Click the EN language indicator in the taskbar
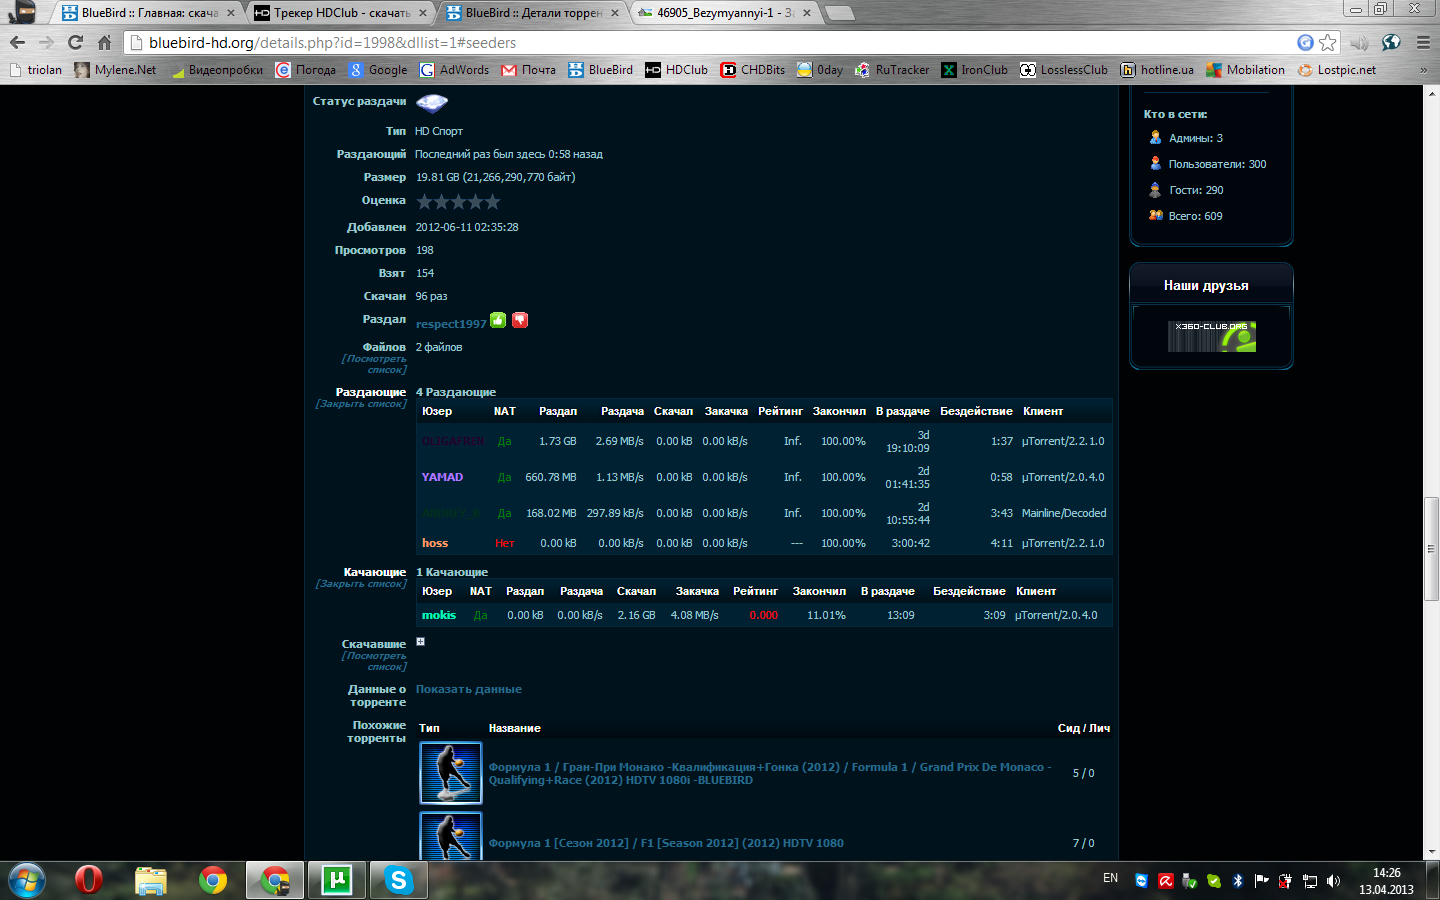Viewport: 1440px width, 900px height. [x=1110, y=878]
